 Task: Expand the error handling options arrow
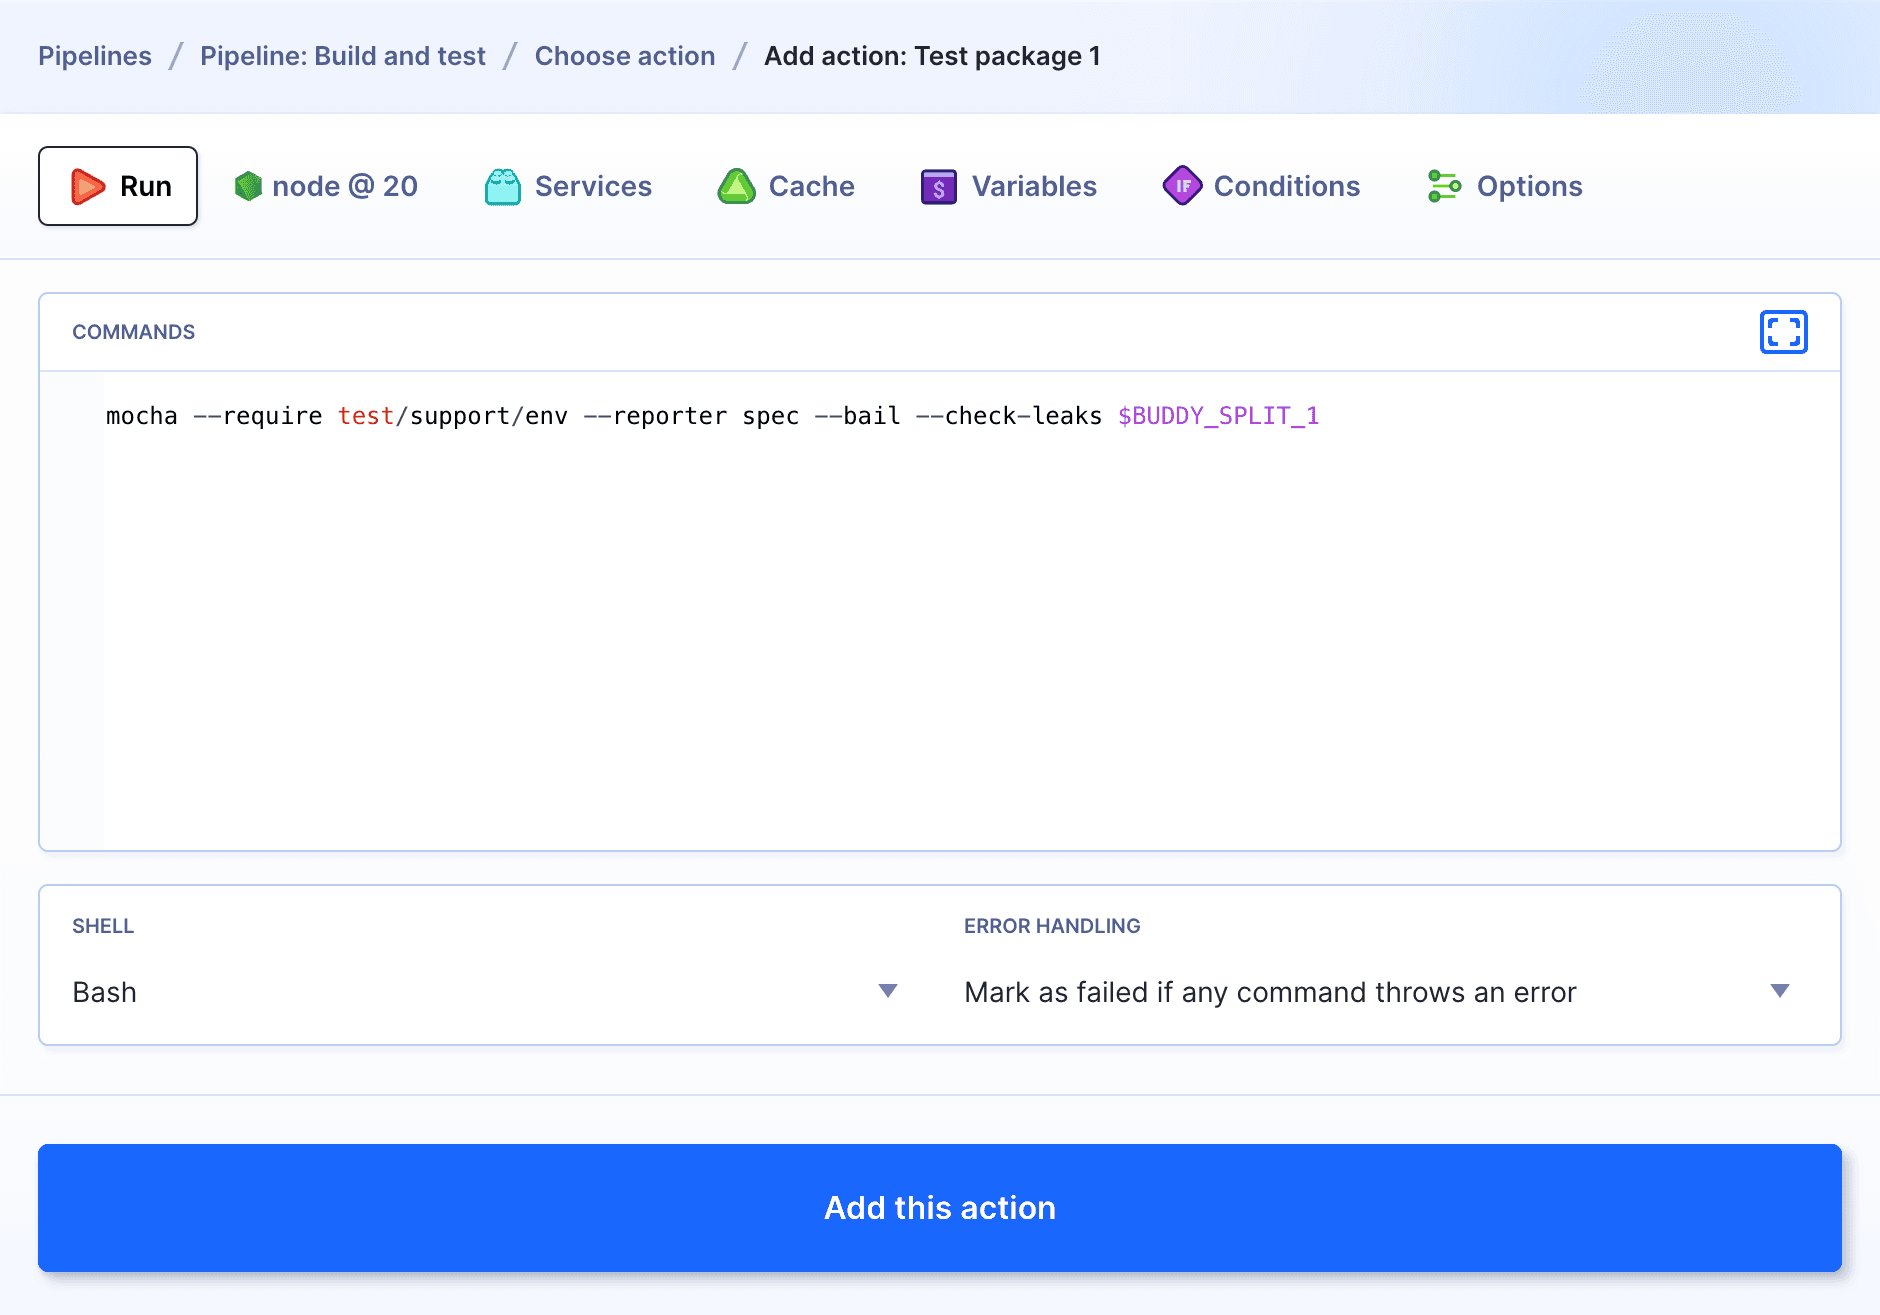tap(1779, 991)
